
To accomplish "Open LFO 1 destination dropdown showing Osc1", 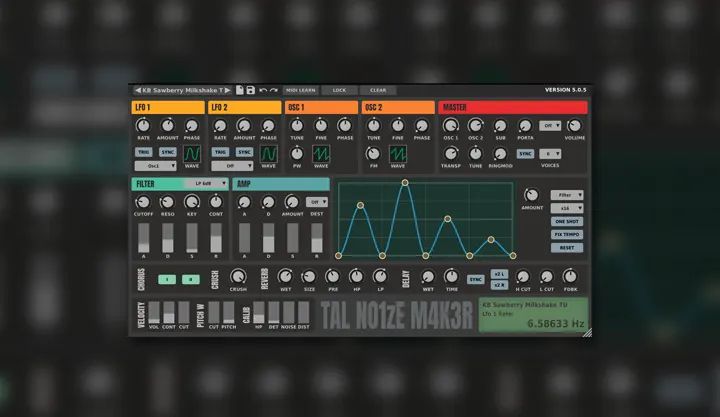I will click(155, 166).
